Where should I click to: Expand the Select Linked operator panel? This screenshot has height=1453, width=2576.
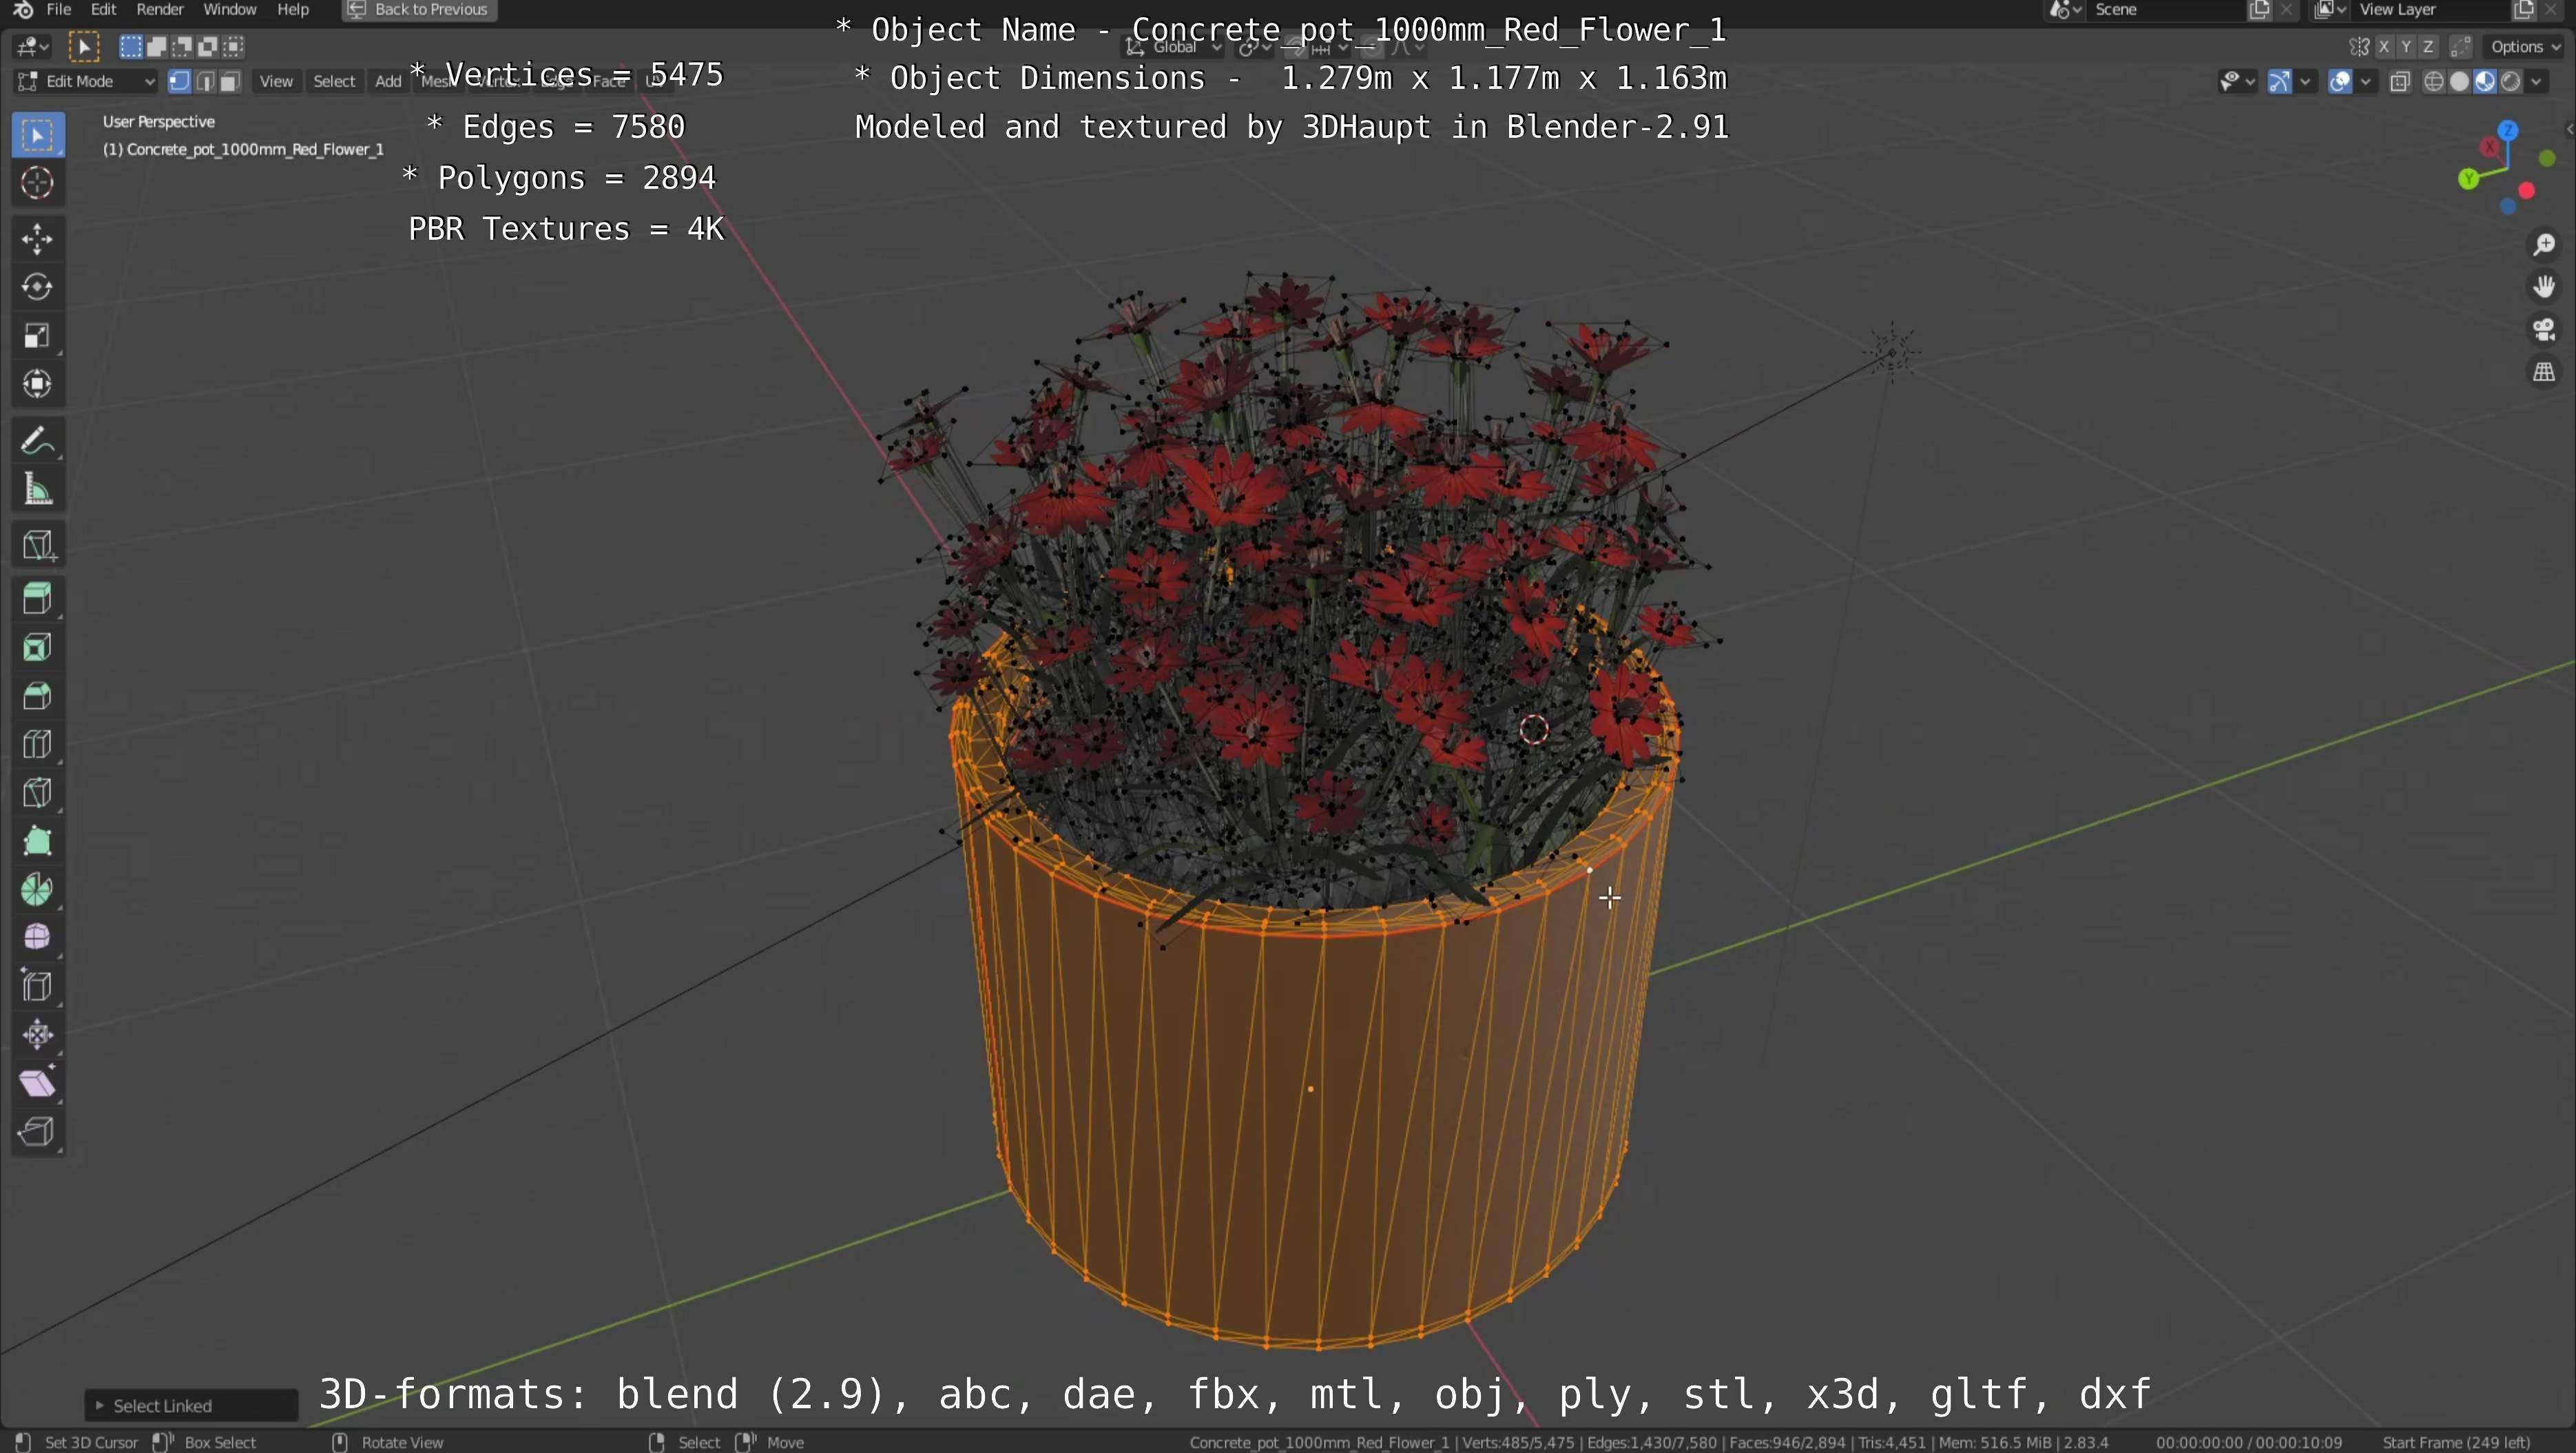pyautogui.click(x=191, y=1405)
